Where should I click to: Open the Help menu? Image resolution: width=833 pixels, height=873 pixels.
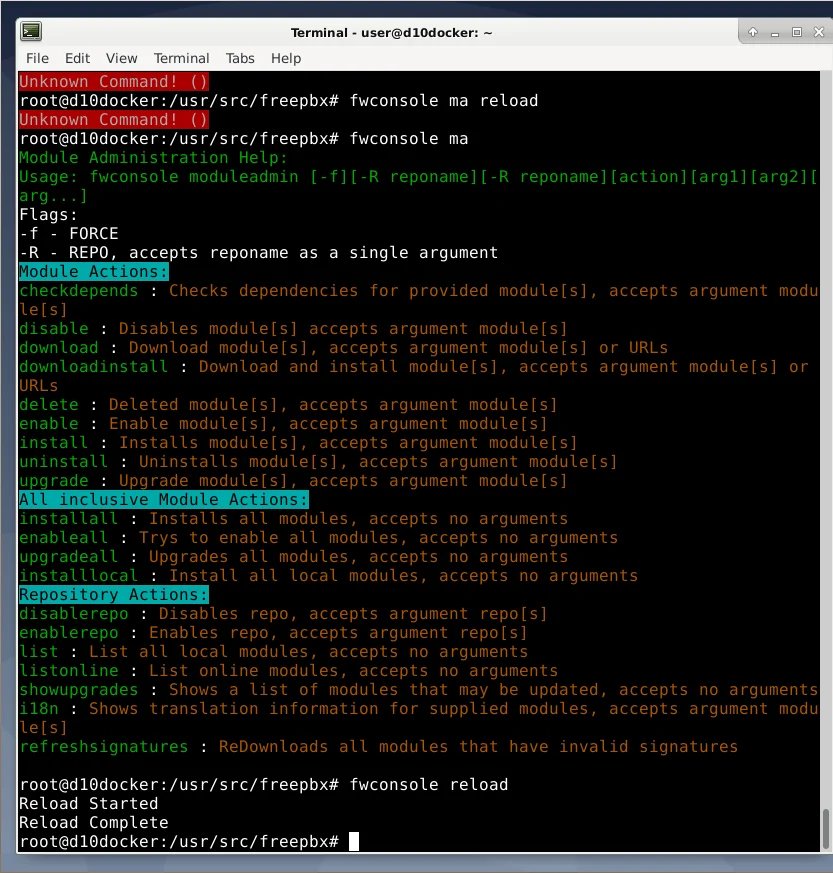pyautogui.click(x=286, y=58)
